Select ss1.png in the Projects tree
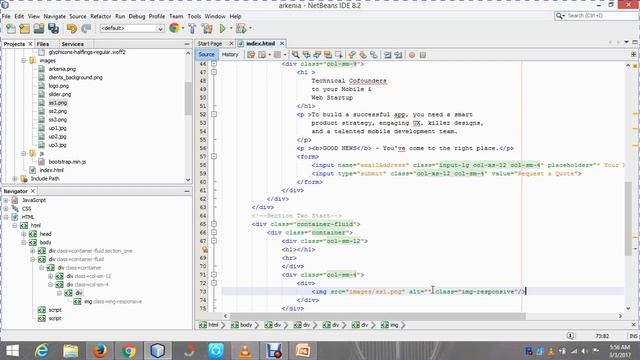The height and width of the screenshot is (360, 640). point(58,103)
